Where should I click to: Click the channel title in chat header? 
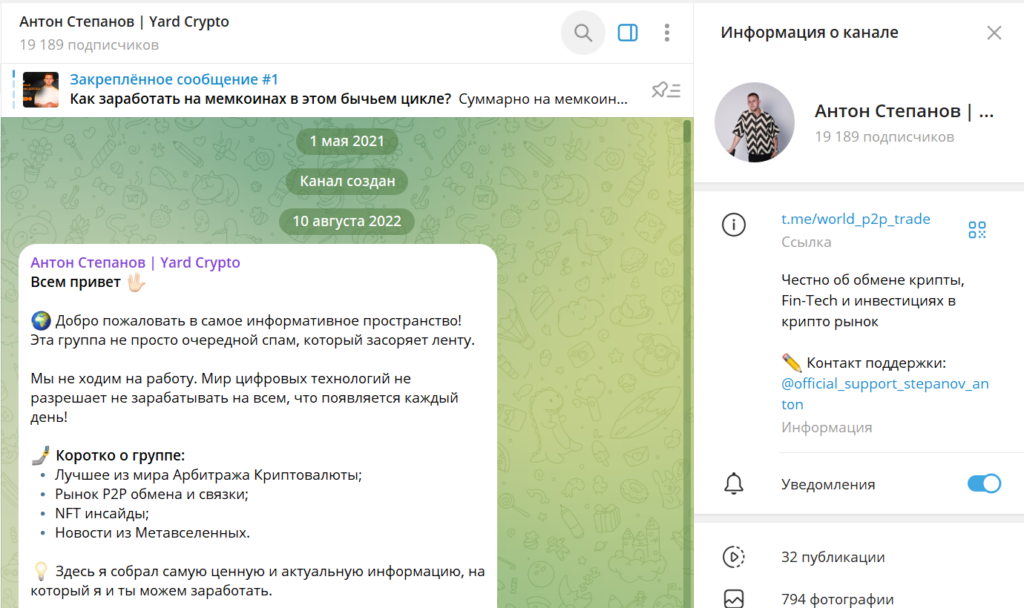pyautogui.click(x=124, y=22)
